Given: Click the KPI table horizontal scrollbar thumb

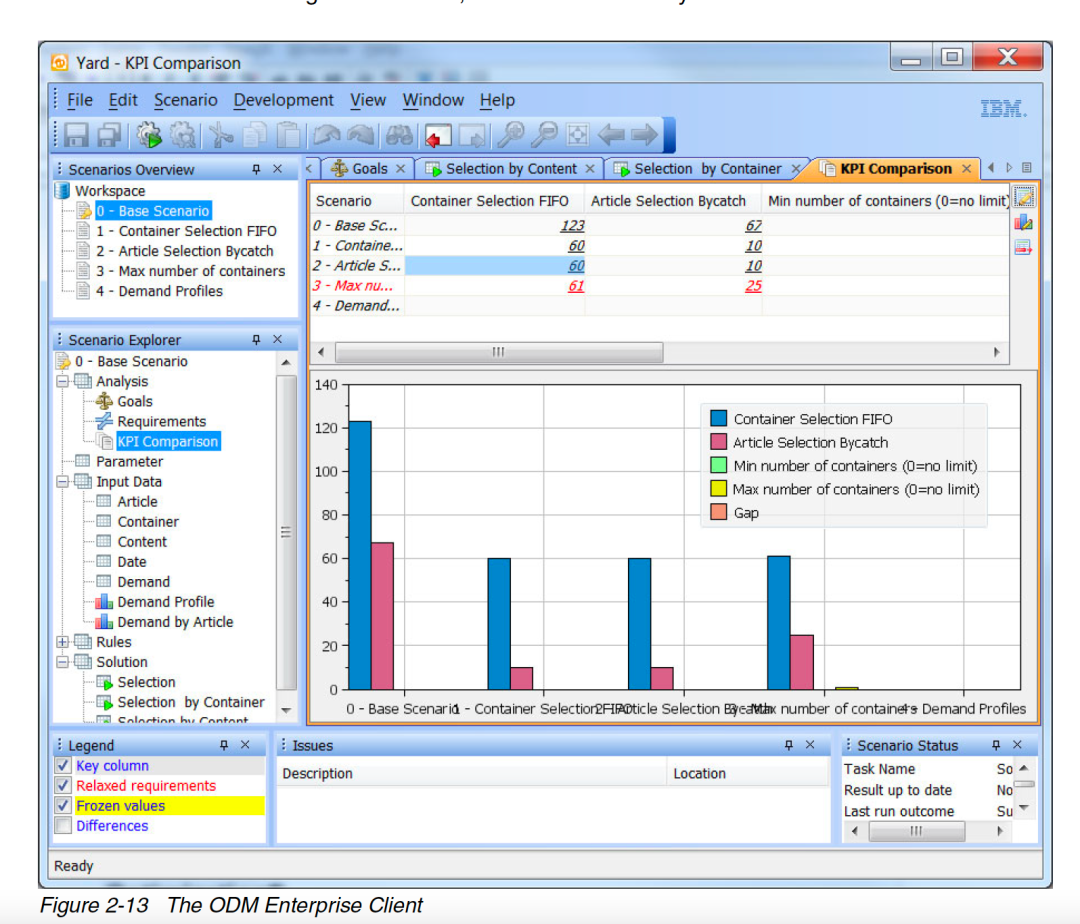Looking at the screenshot, I should click(x=499, y=353).
